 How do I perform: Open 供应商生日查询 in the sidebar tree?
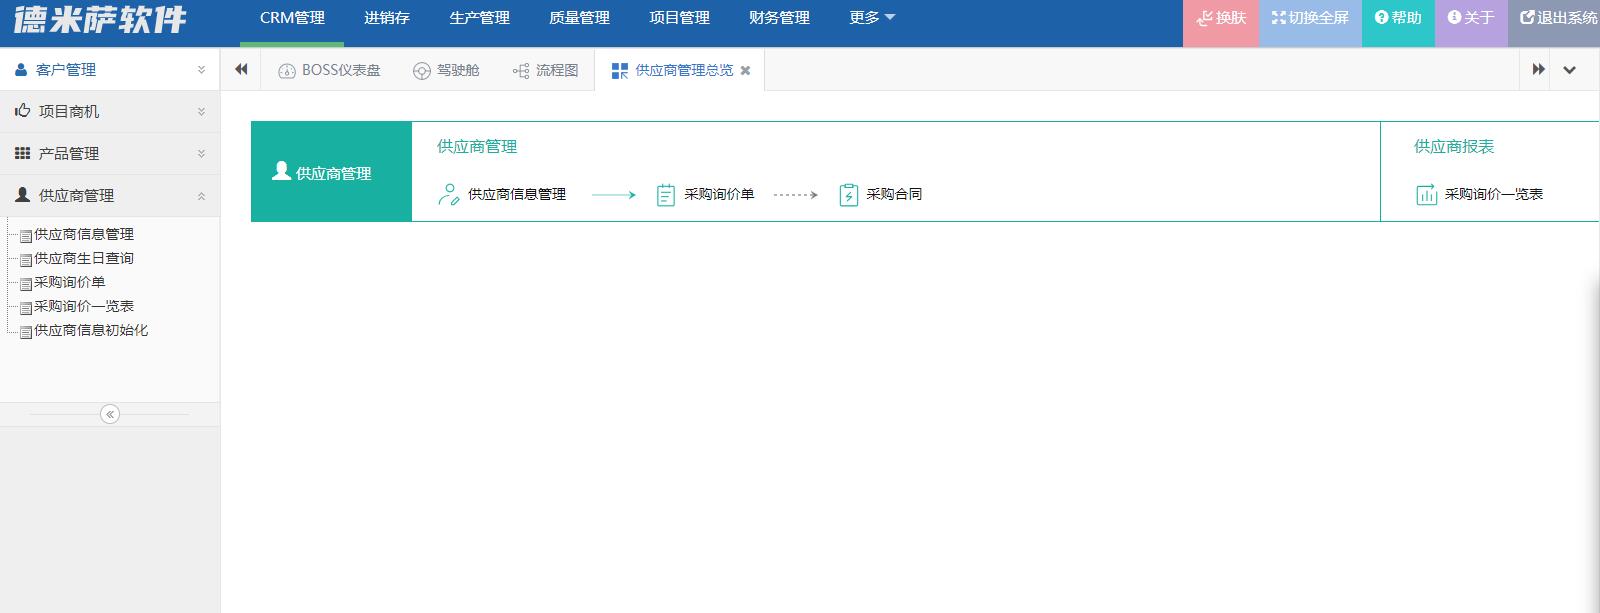pyautogui.click(x=84, y=258)
